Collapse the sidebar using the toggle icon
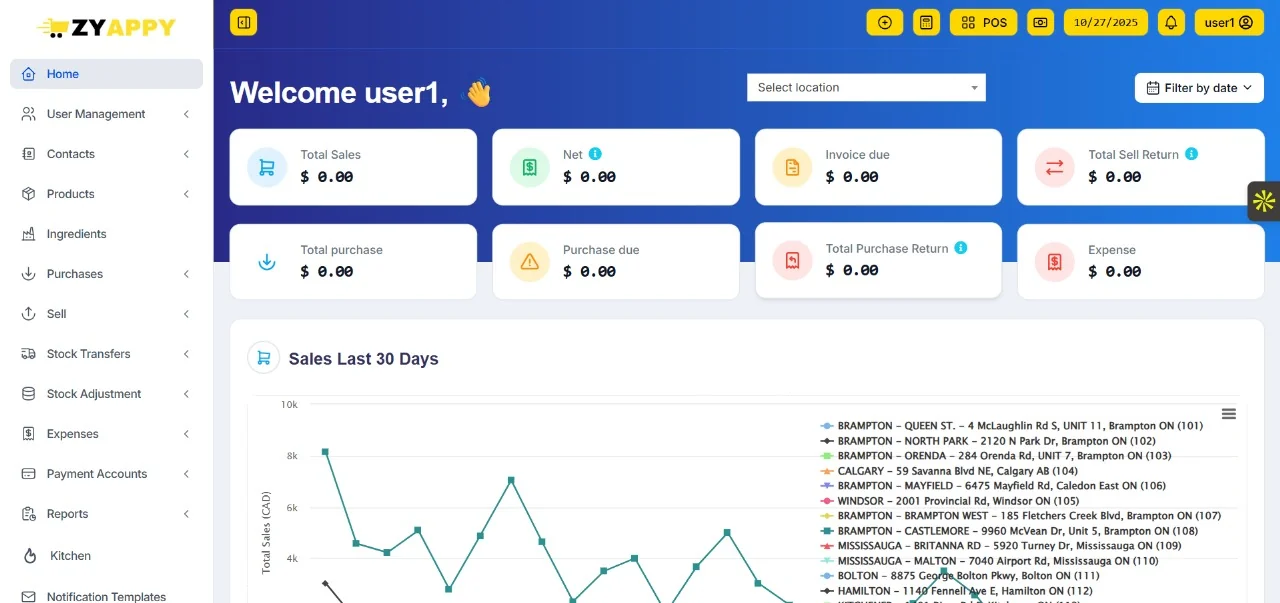This screenshot has height=603, width=1280. pos(243,21)
